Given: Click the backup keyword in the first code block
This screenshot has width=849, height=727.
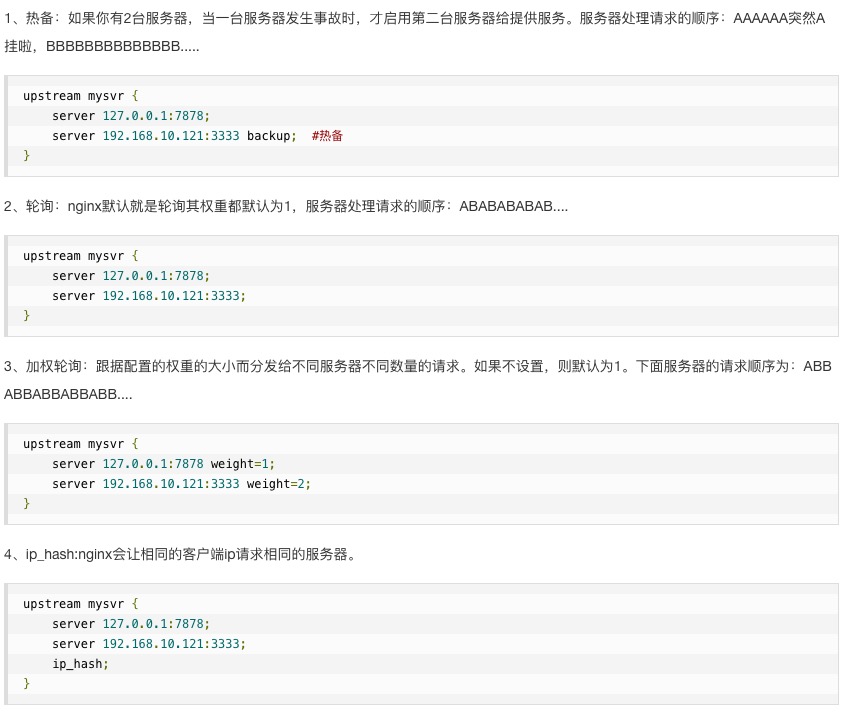Looking at the screenshot, I should [271, 136].
